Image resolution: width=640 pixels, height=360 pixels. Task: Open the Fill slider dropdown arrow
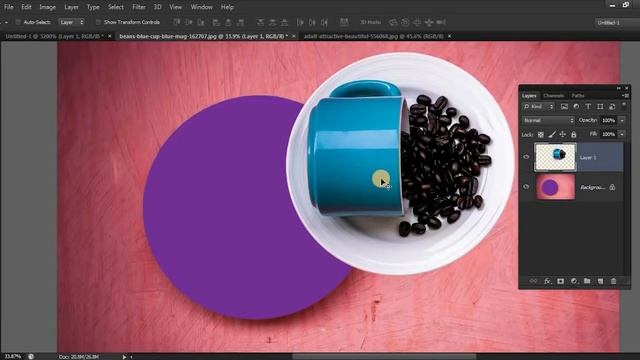(622, 134)
